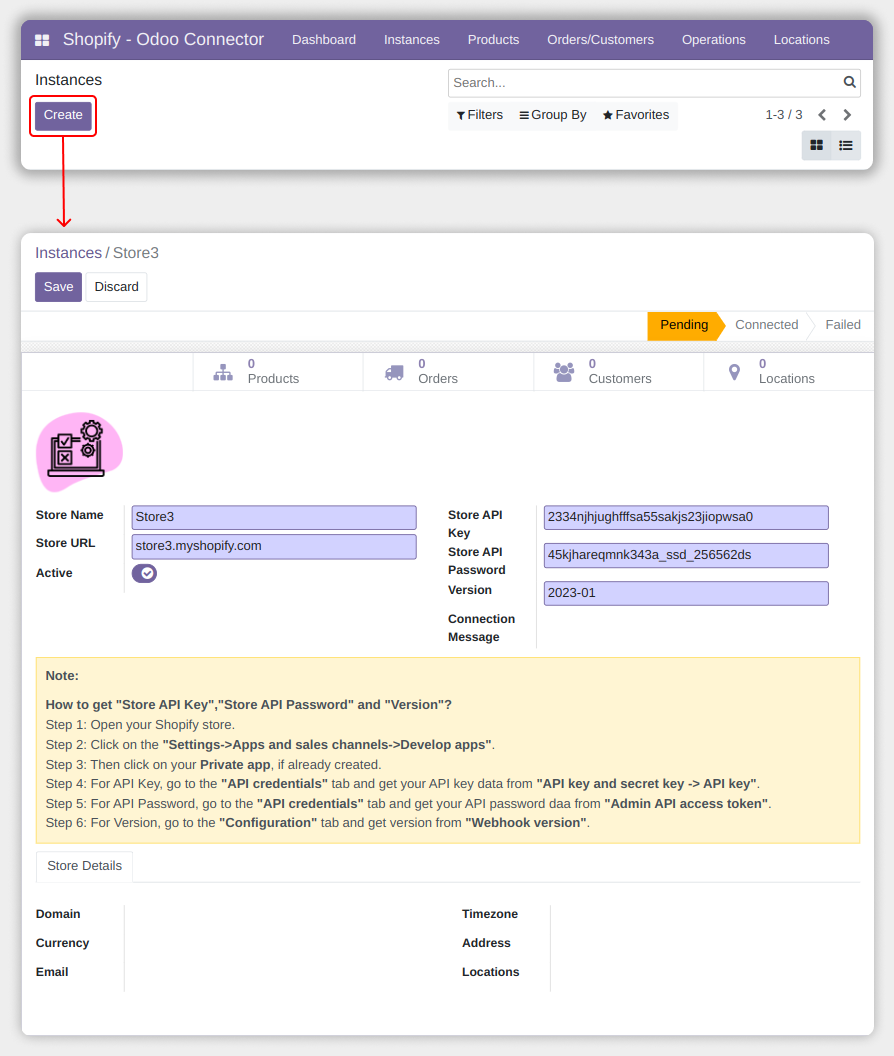Open the 0 Products stat button
Viewport: 894px width, 1056px height.
[x=278, y=372]
